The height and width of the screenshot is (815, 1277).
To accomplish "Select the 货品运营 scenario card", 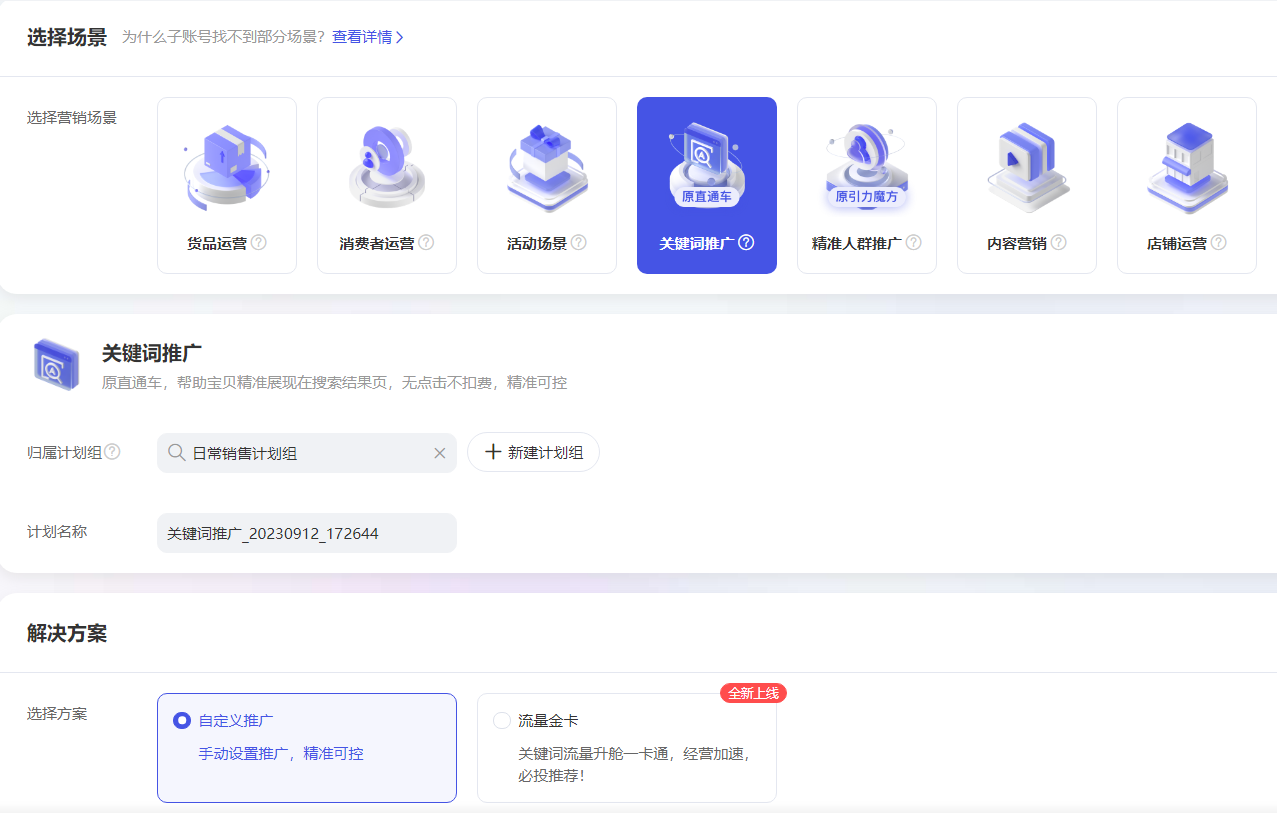I will [x=227, y=185].
